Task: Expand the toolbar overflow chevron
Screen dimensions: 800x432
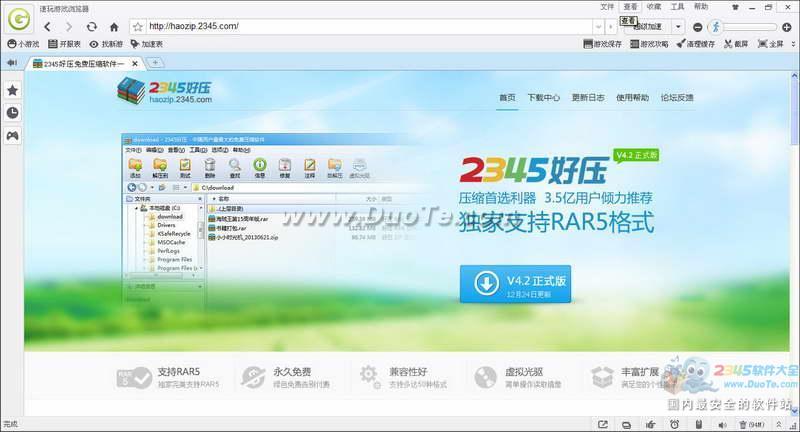Action: 793,44
